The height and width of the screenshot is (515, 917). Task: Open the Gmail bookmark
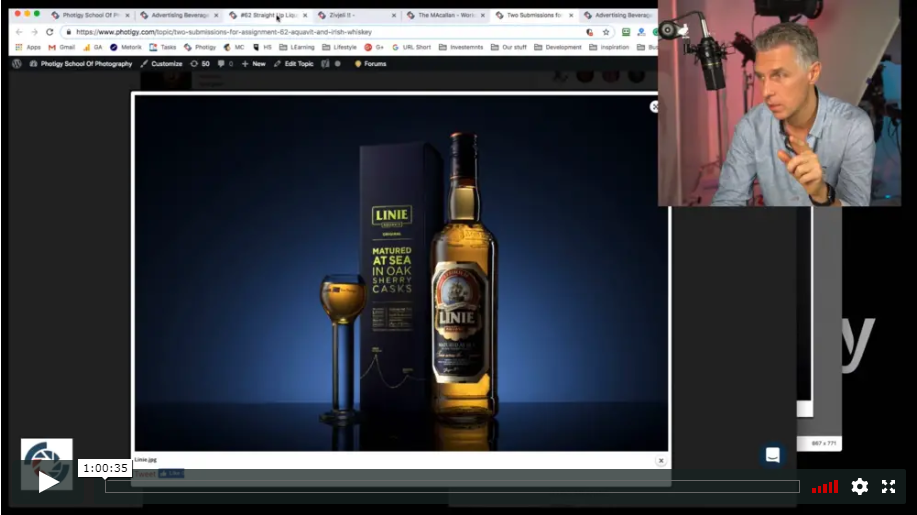coord(61,47)
